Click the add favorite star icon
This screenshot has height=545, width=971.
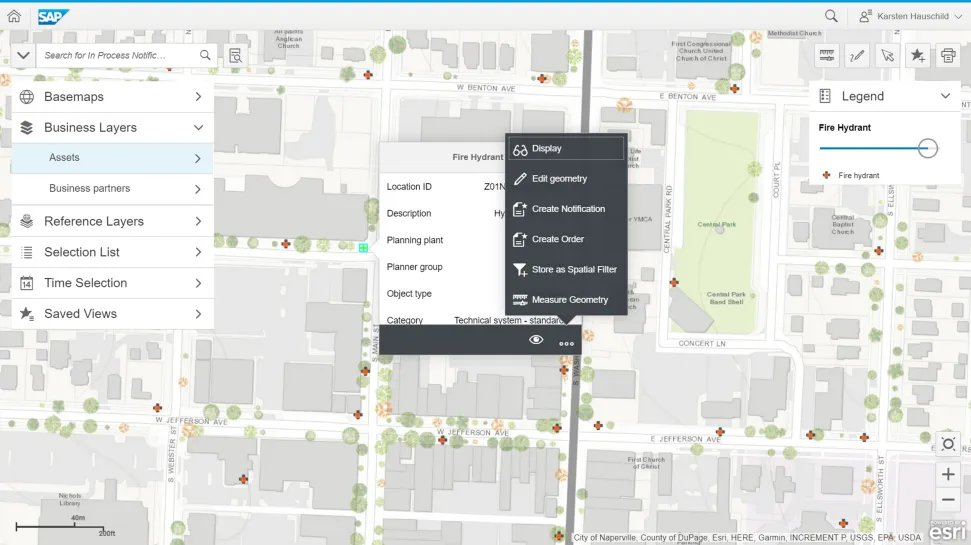917,56
